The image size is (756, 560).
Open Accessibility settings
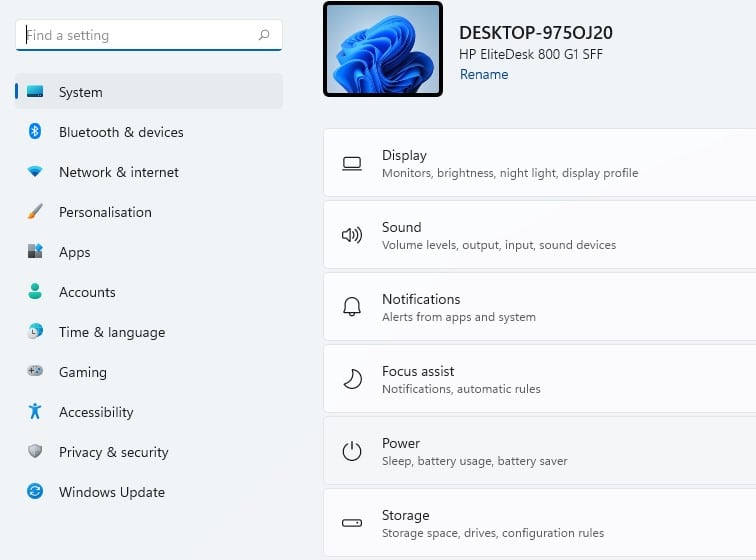149,411
